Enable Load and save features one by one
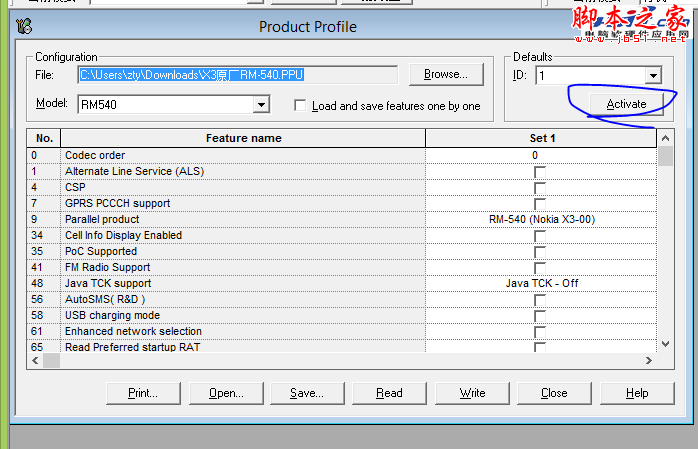Viewport: 698px width, 449px height. [301, 105]
